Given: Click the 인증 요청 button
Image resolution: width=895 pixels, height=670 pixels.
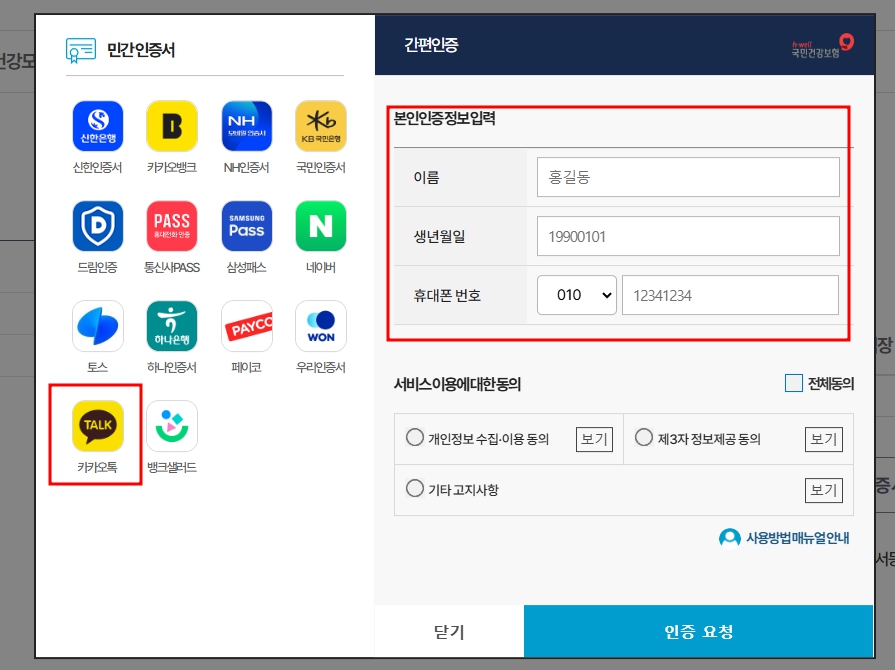Looking at the screenshot, I should pos(699,631).
